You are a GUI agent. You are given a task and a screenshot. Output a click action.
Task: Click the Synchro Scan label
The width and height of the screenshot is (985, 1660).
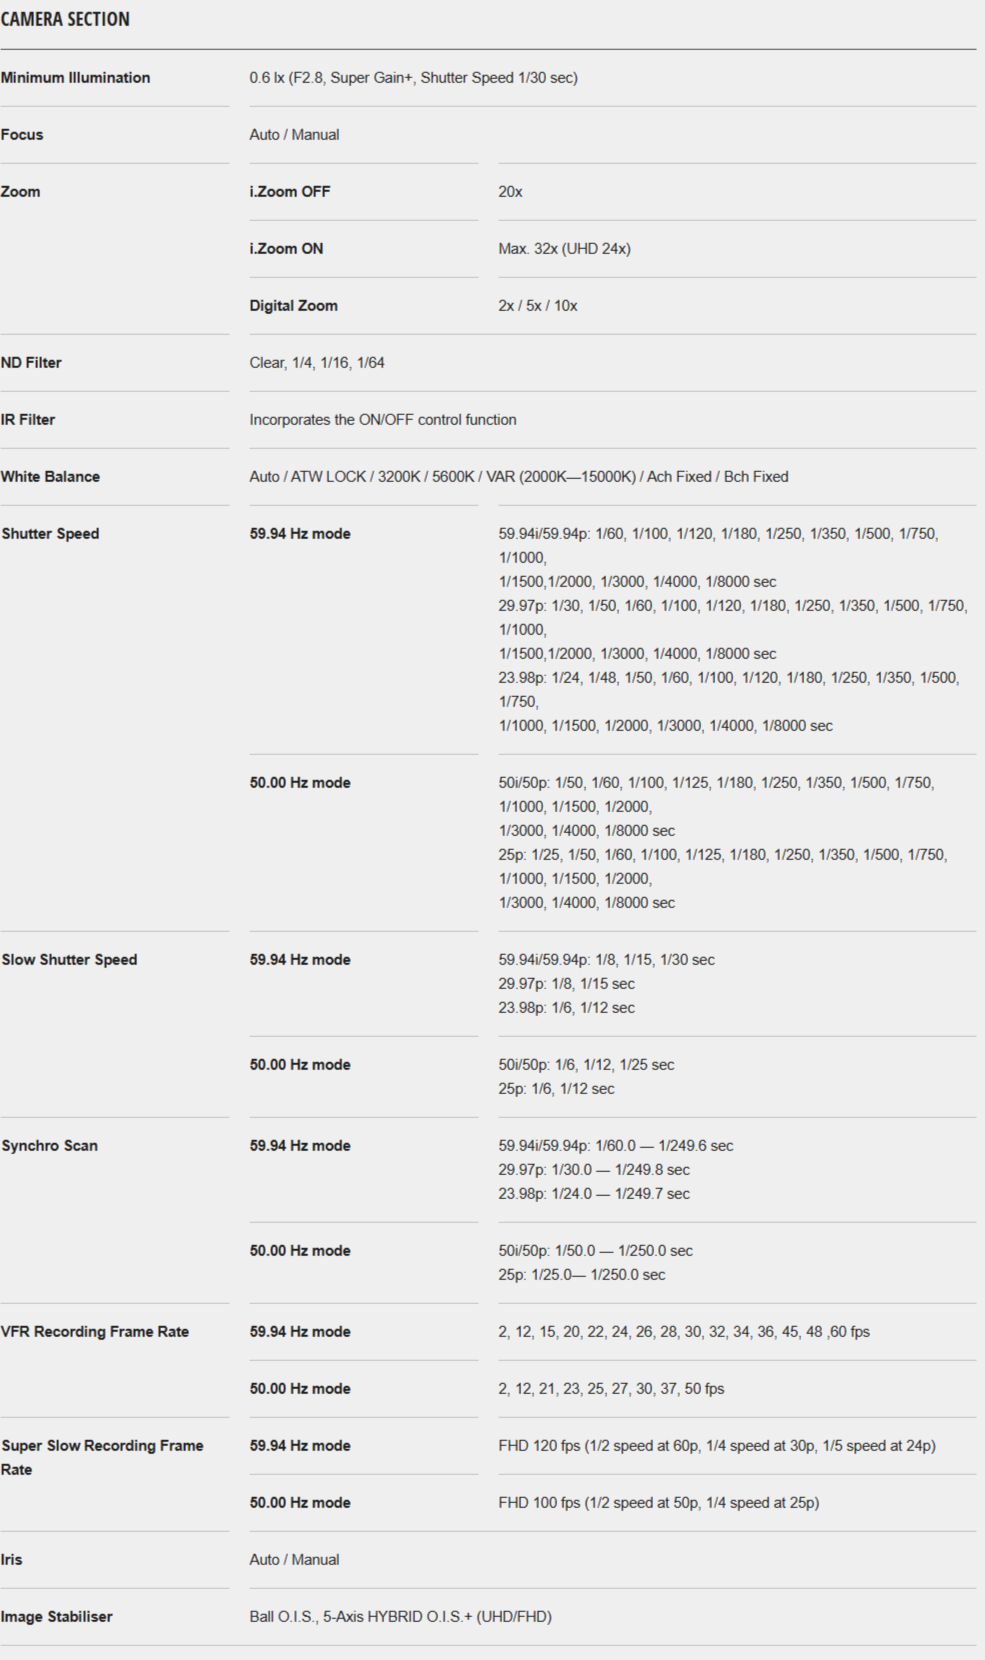pyautogui.click(x=49, y=1146)
